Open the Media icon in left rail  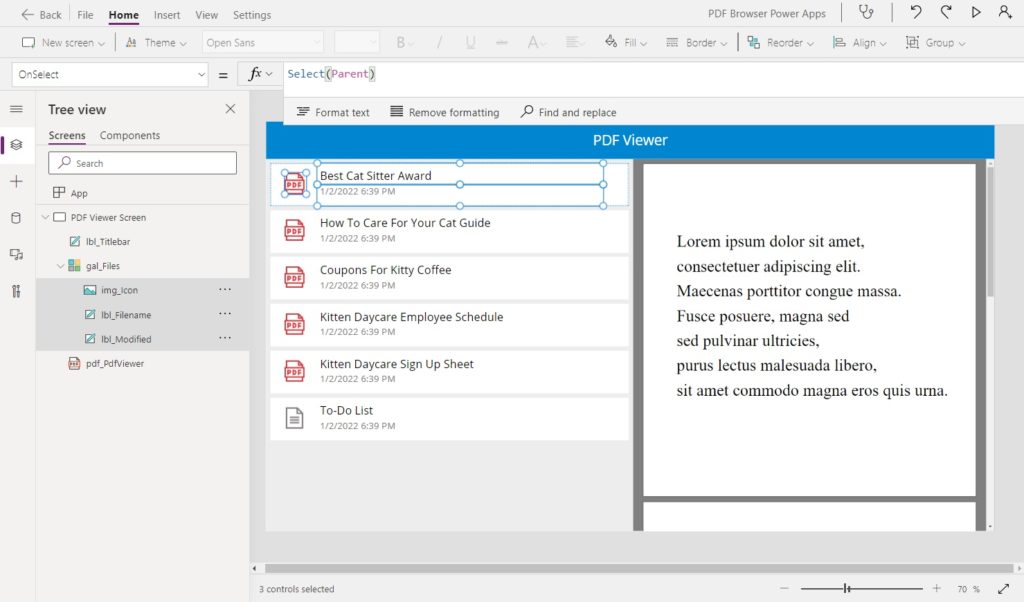click(x=16, y=255)
